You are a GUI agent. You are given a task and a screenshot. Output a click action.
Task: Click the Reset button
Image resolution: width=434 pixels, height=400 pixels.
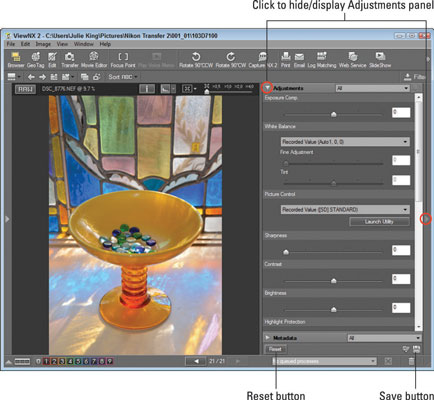[x=275, y=349]
